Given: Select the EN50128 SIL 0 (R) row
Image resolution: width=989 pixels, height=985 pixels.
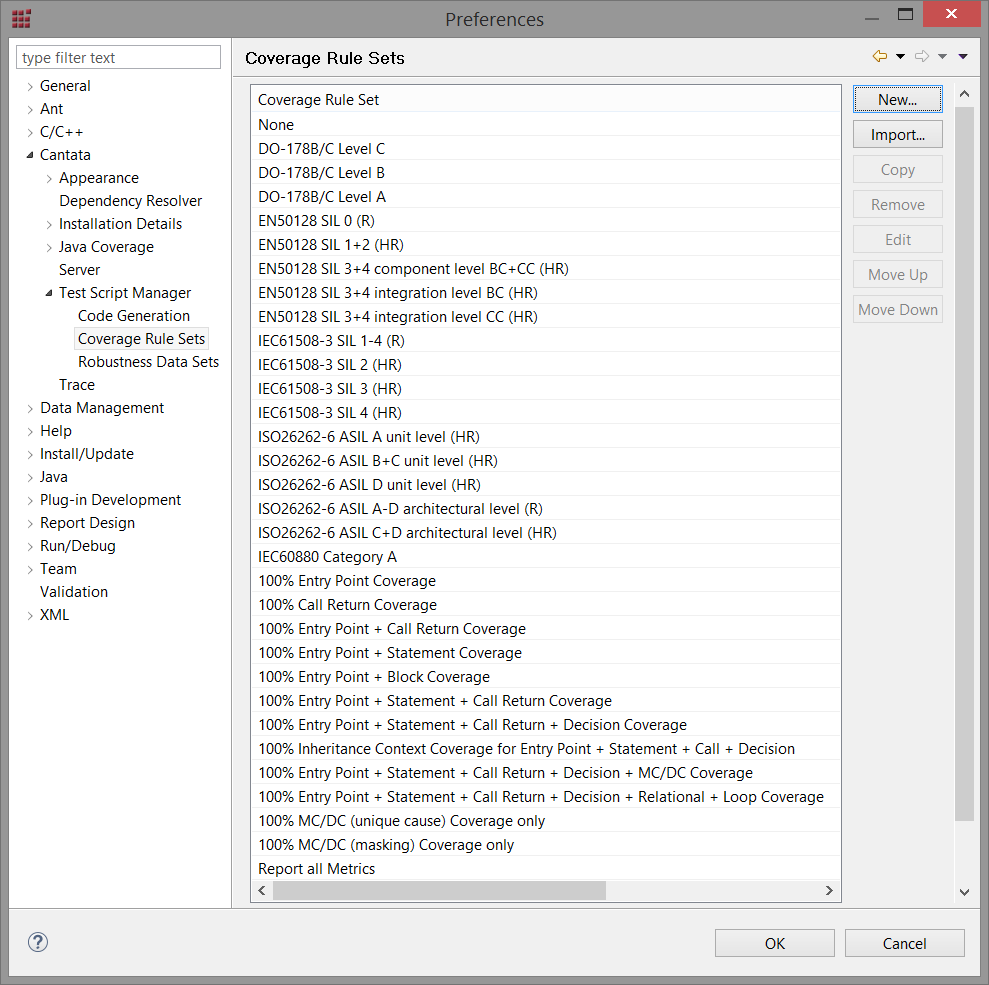Looking at the screenshot, I should [x=546, y=221].
